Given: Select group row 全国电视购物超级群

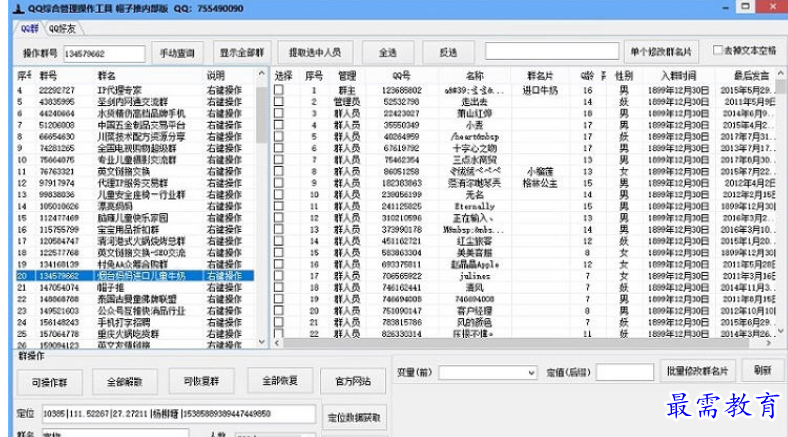Looking at the screenshot, I should 135,148.
